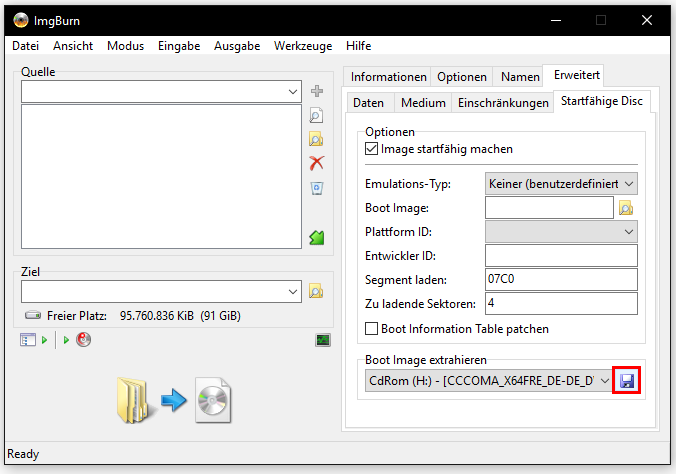Open the Eingabe menu
Screen dimensions: 676x474
click(179, 46)
